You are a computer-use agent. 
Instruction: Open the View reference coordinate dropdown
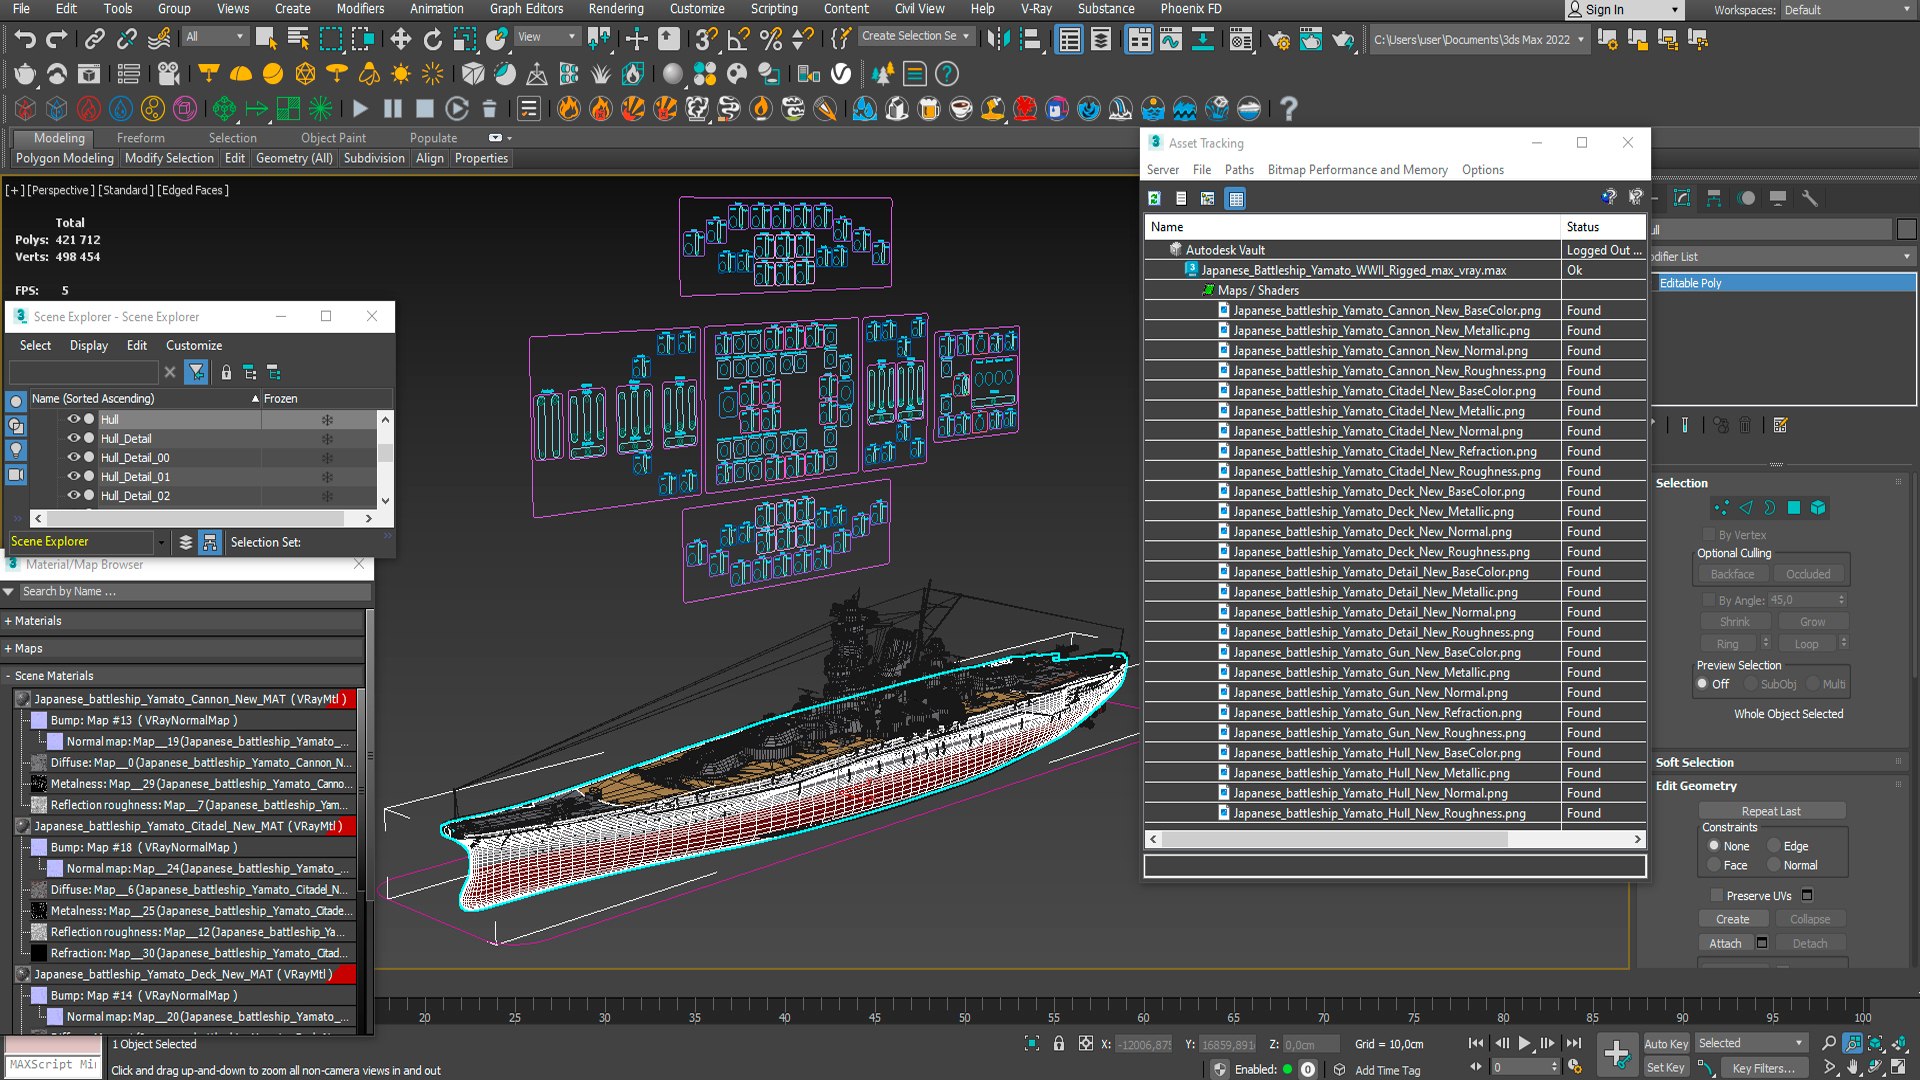546,37
